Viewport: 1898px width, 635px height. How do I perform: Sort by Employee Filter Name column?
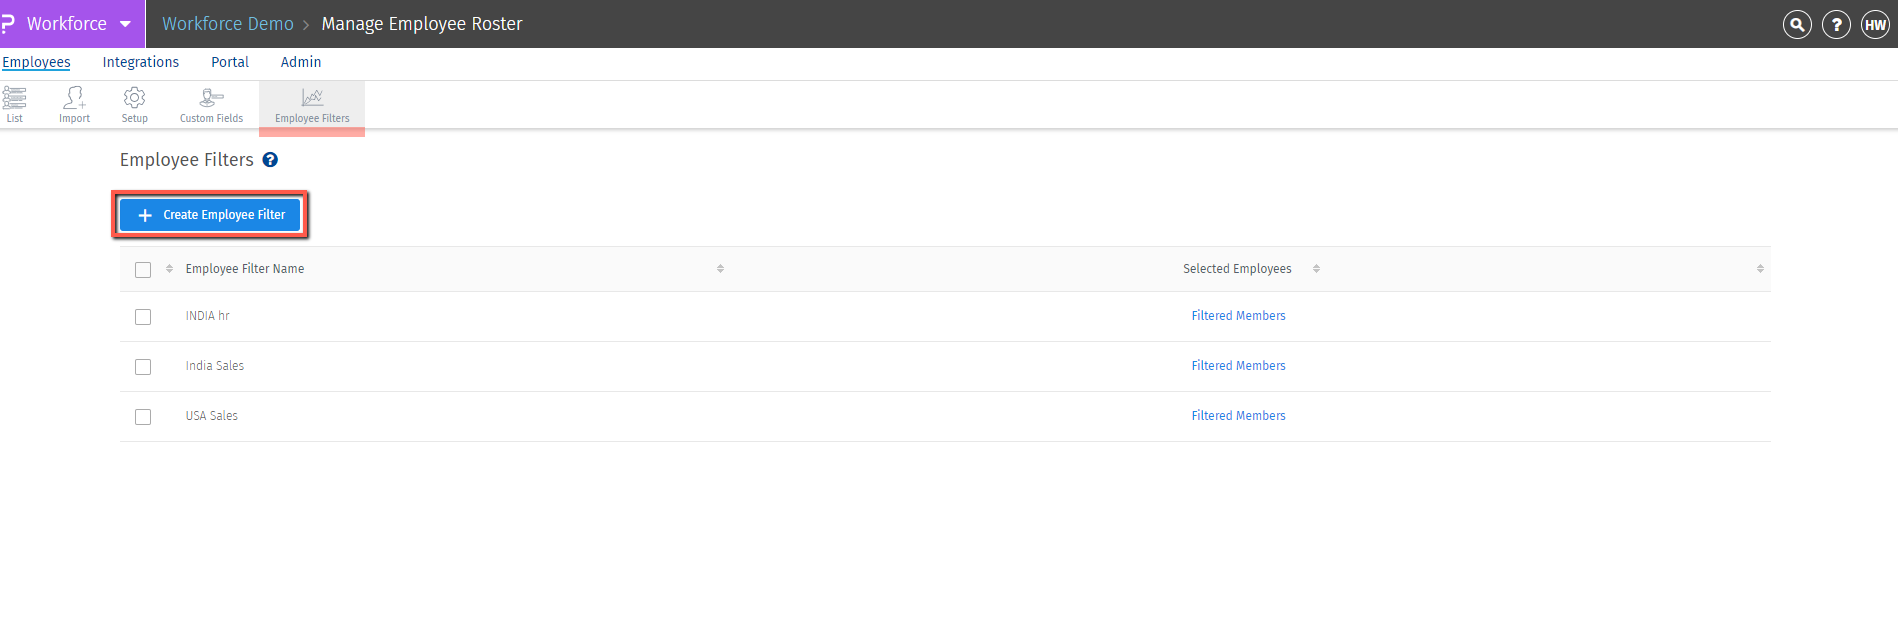[245, 269]
